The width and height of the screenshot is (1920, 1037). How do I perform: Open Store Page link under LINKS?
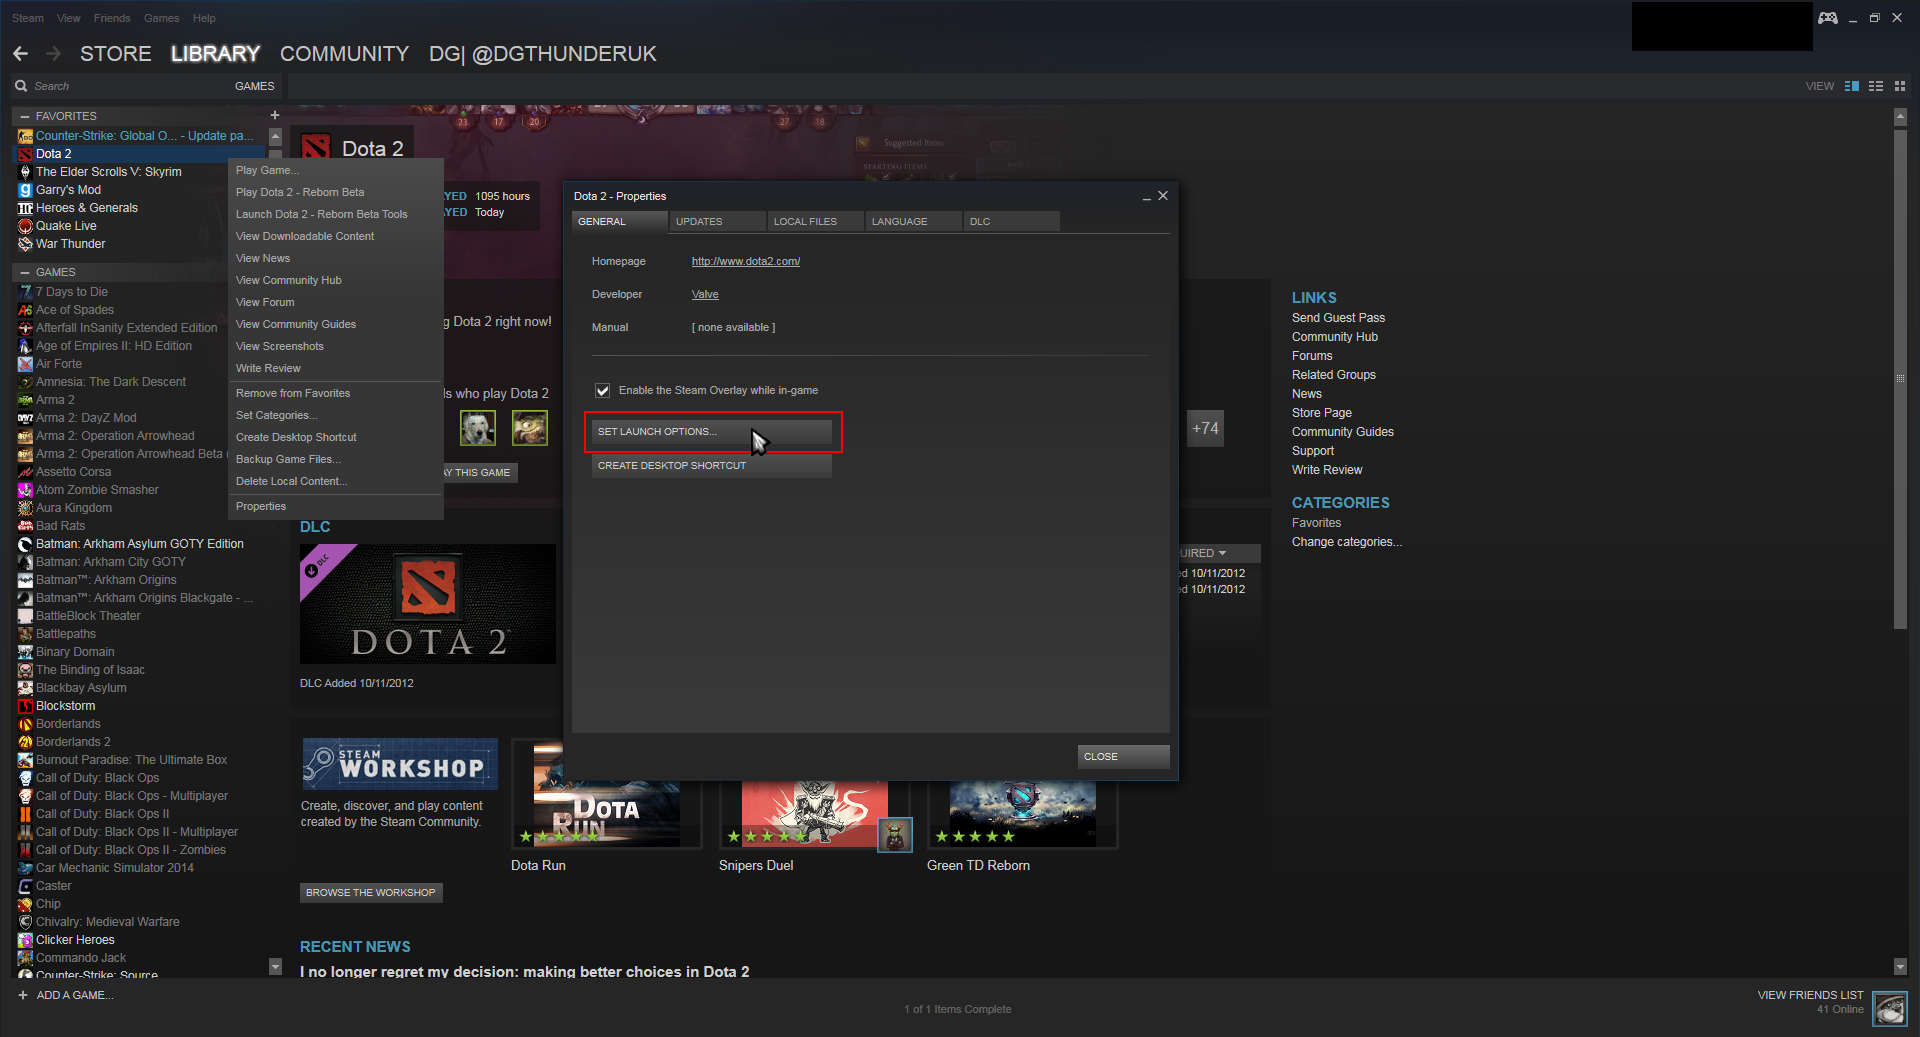coord(1322,413)
